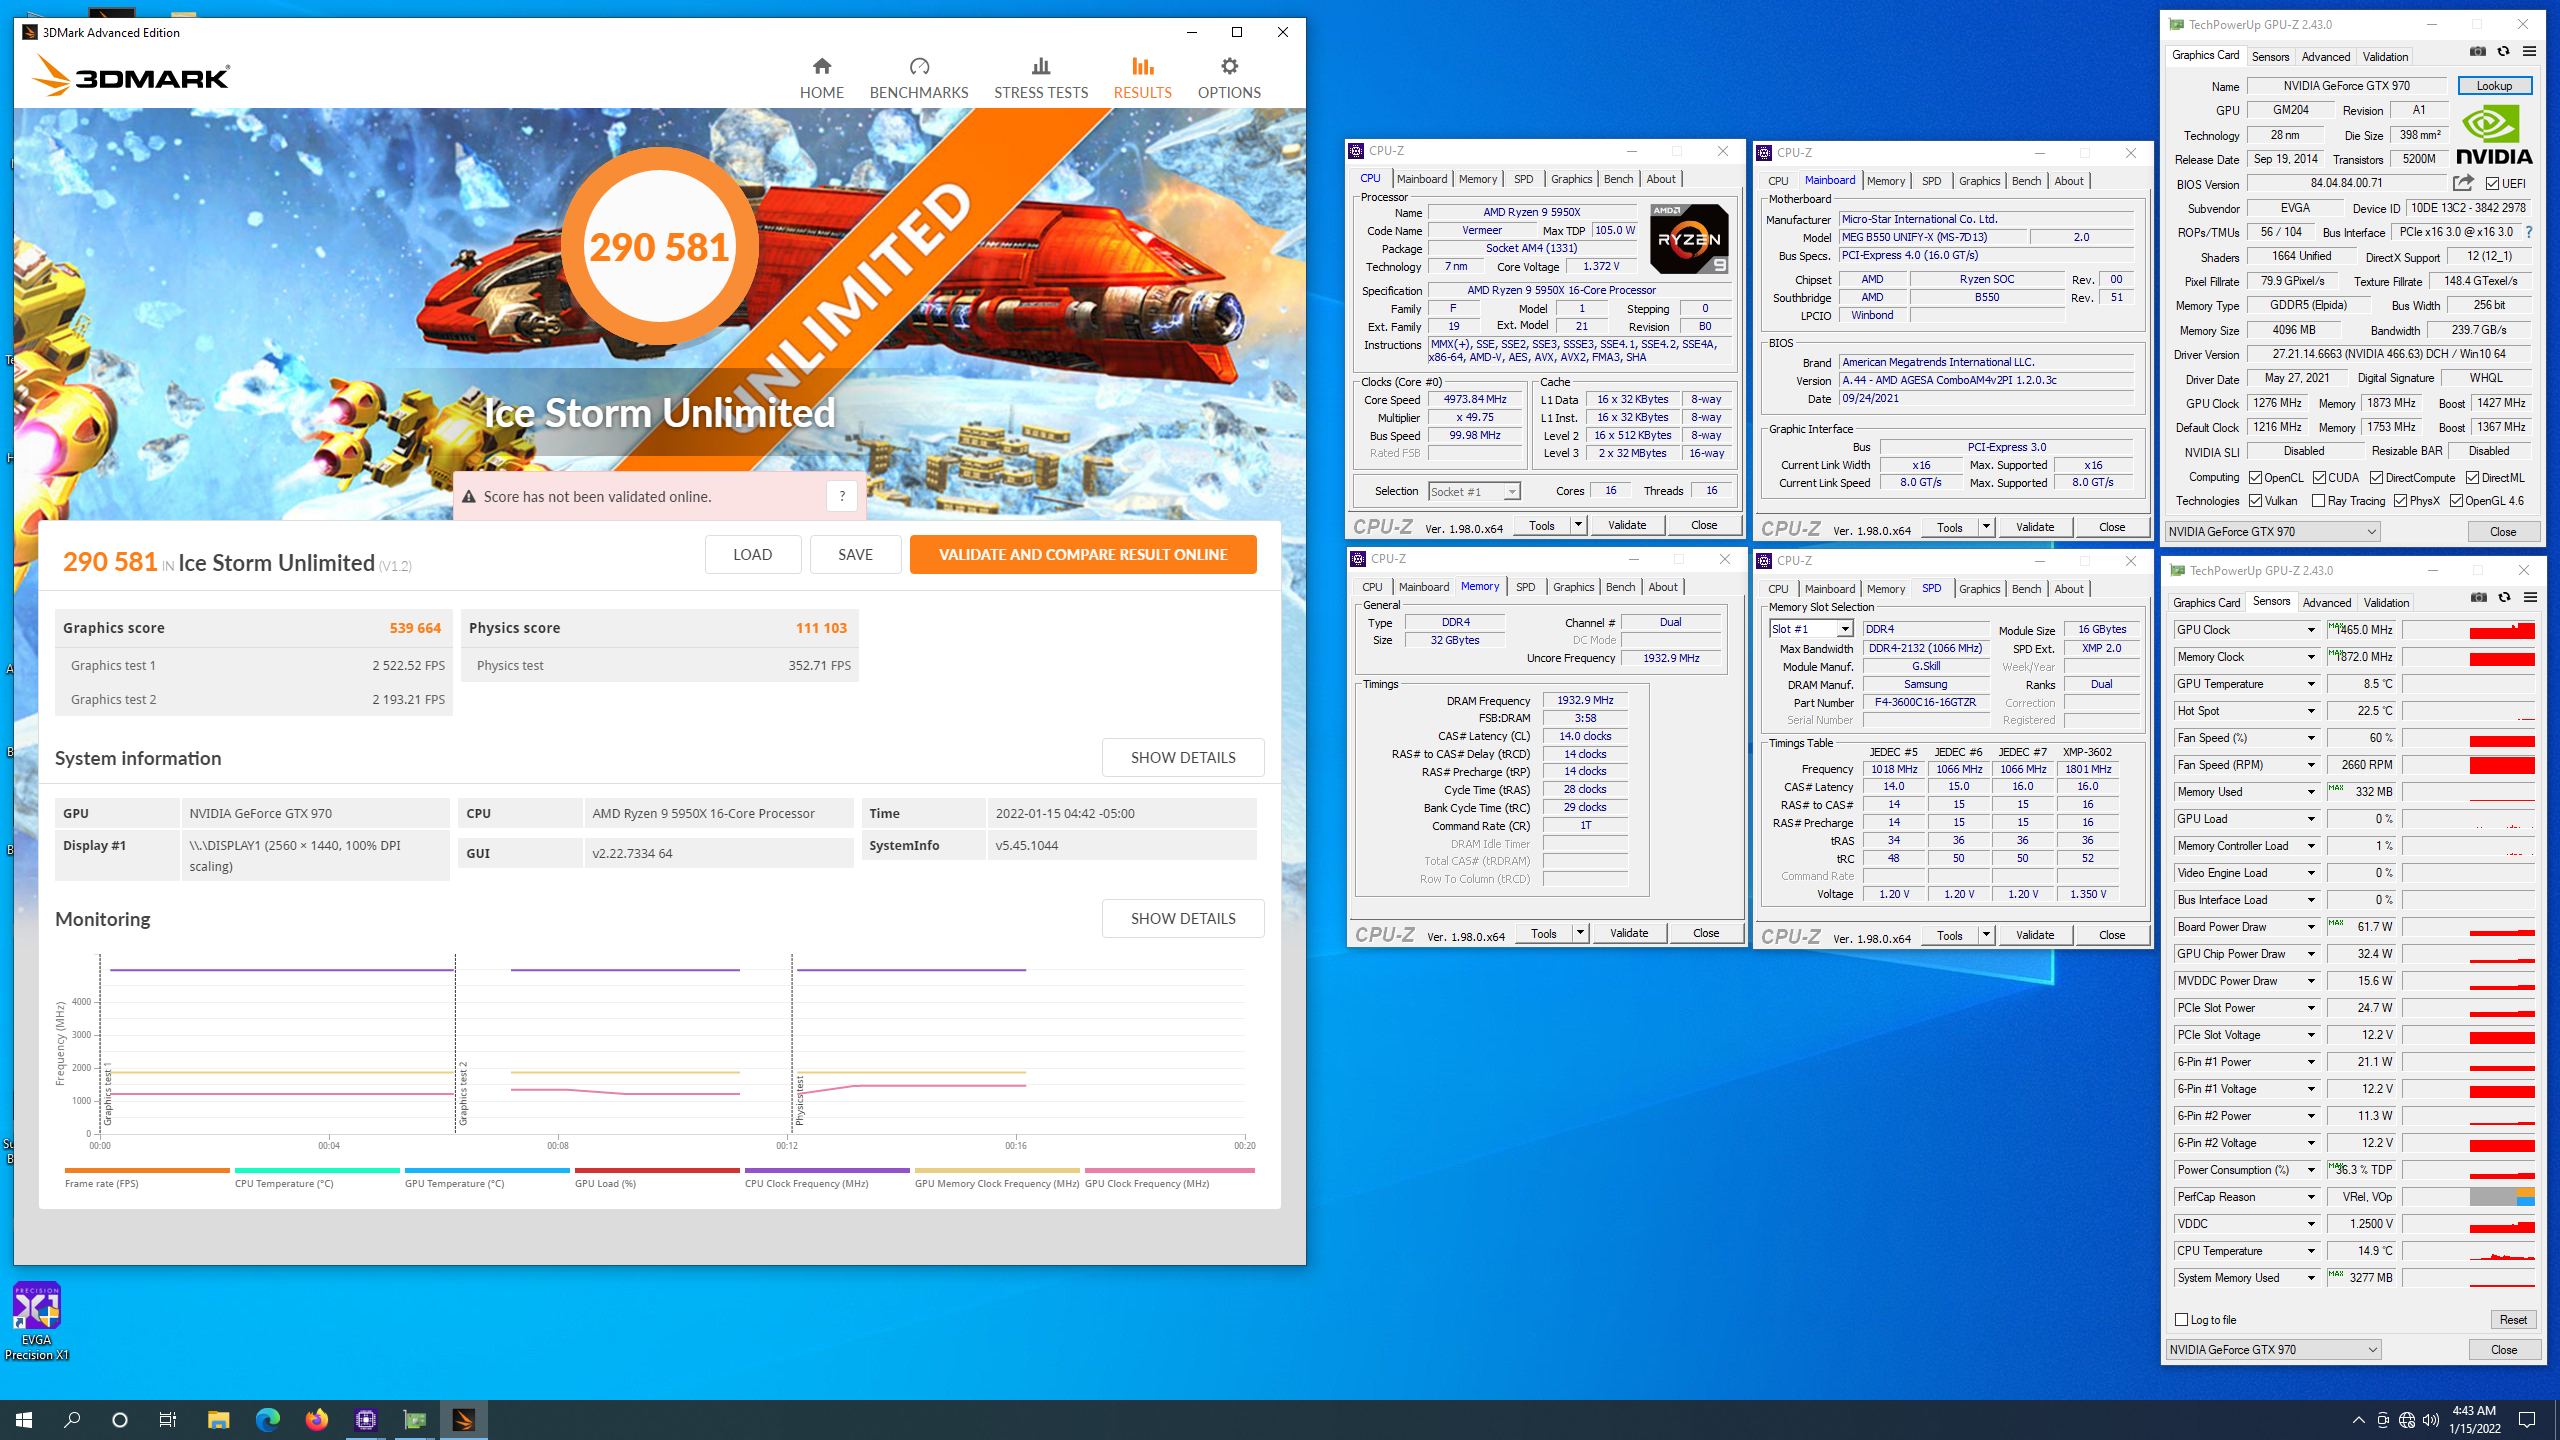Viewport: 2560px width, 1440px height.
Task: Enable the Log to file checkbox
Action: [2182, 1320]
